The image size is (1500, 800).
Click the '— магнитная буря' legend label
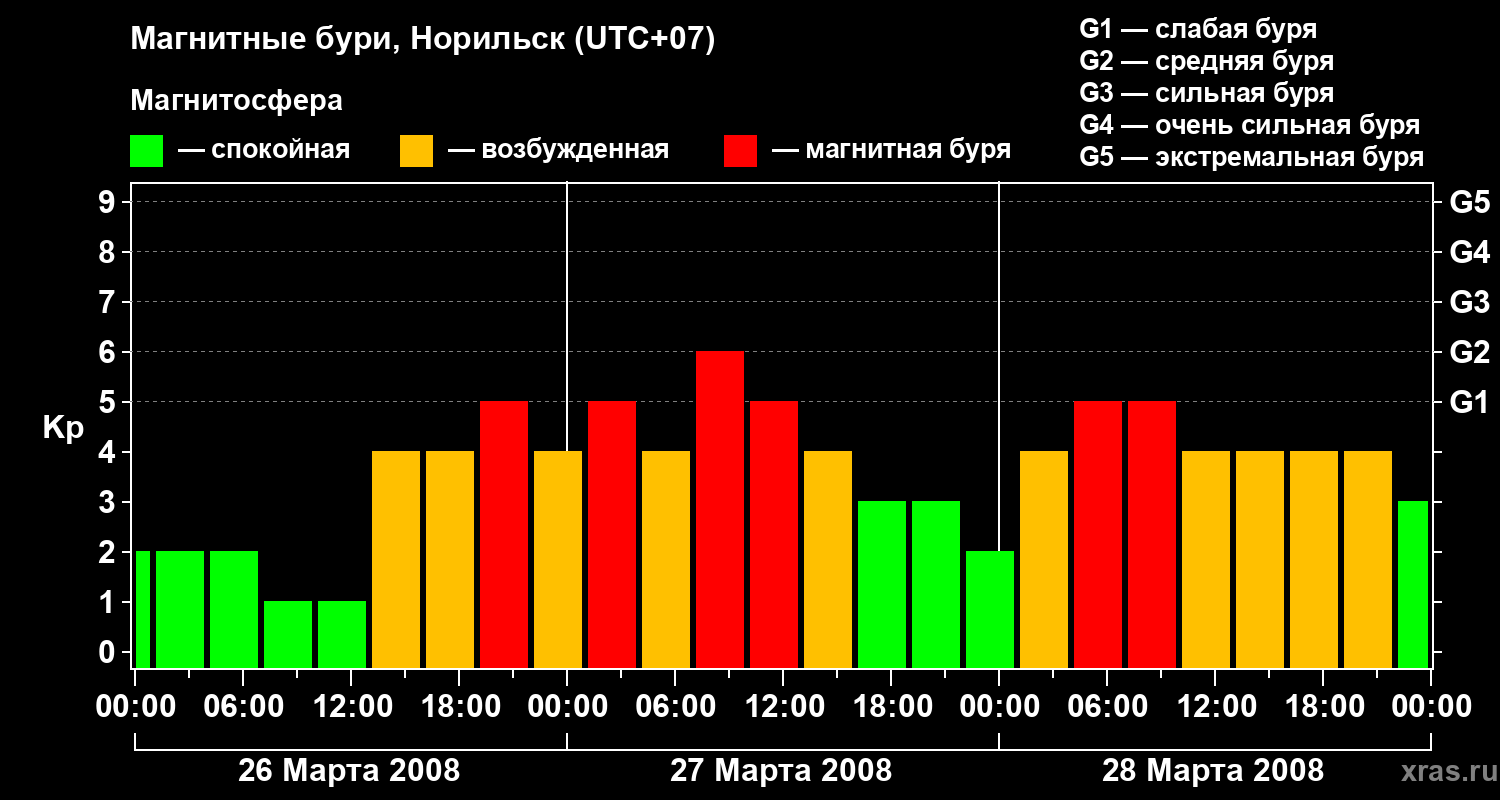(x=892, y=150)
